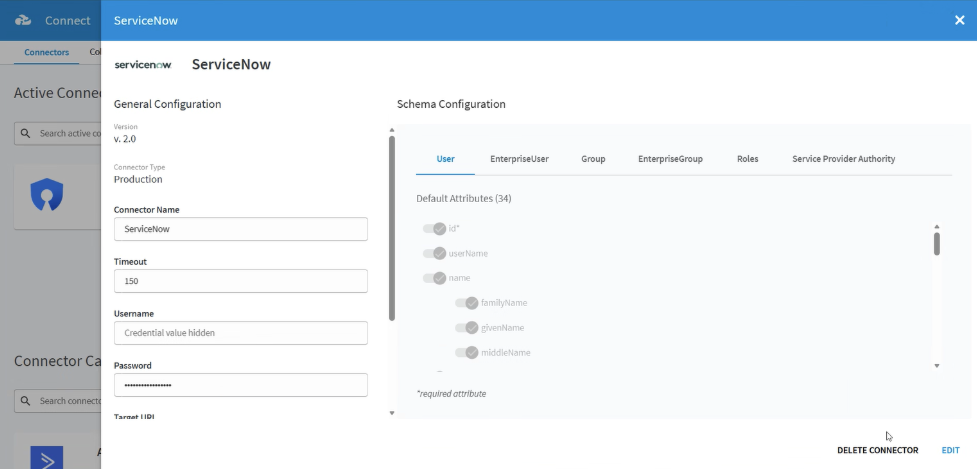Click the 'General Configuration' heading

pyautogui.click(x=168, y=104)
